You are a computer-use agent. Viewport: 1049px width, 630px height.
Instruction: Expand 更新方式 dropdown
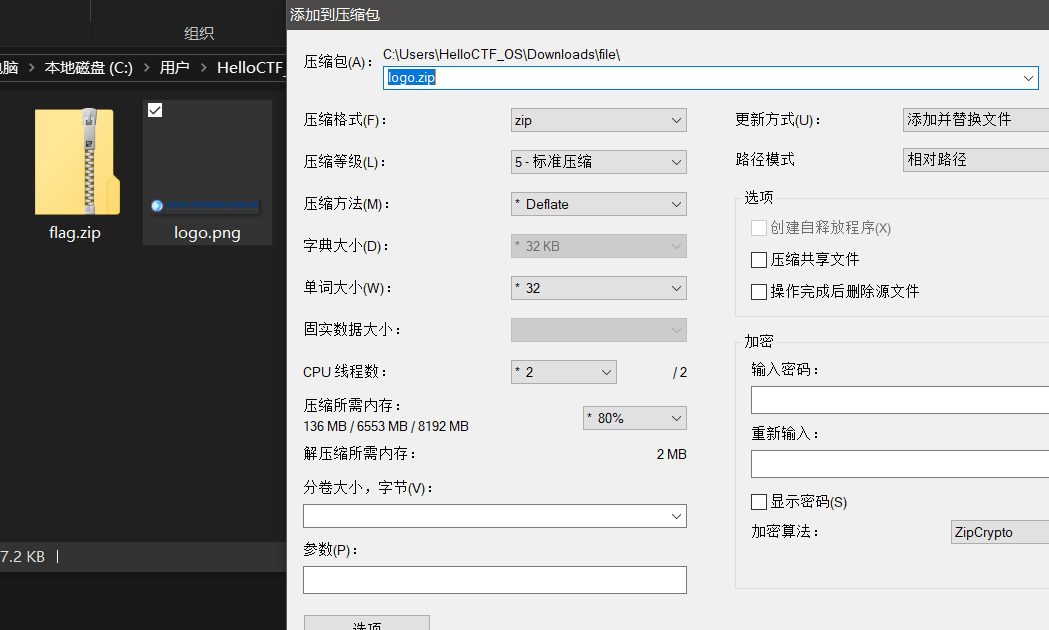click(975, 120)
